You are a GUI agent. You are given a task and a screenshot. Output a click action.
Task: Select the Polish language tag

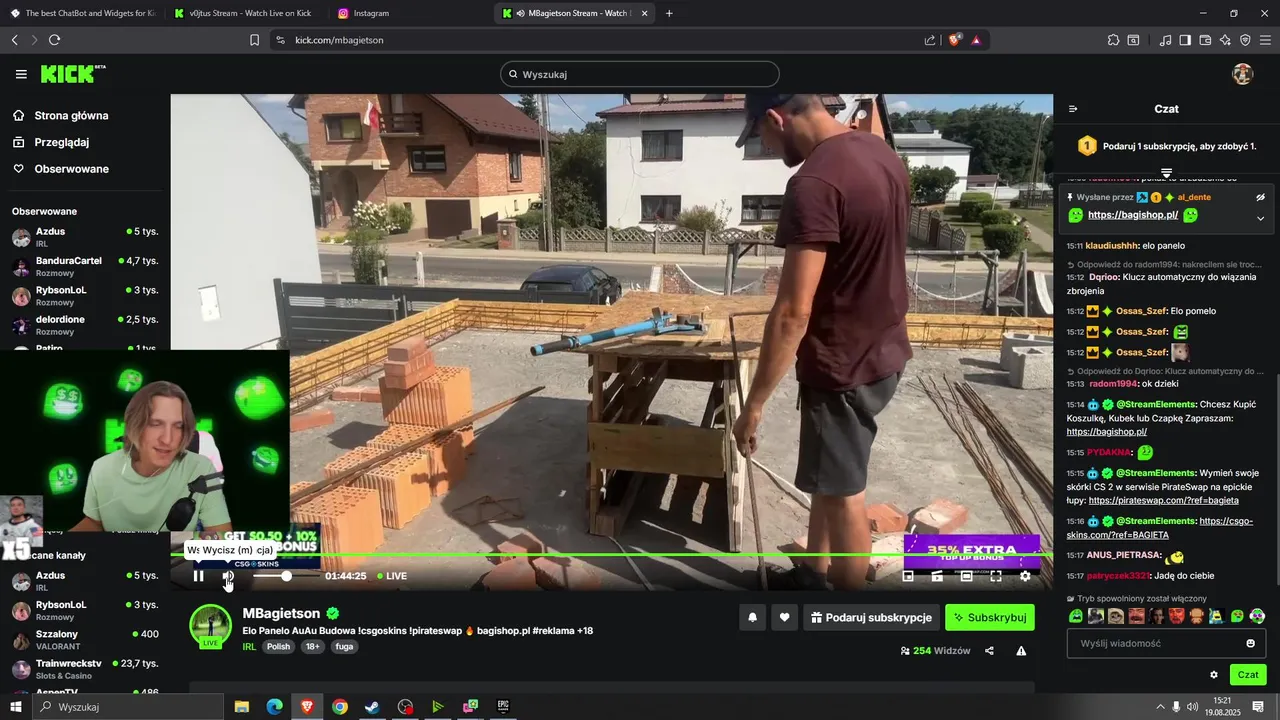click(x=278, y=646)
